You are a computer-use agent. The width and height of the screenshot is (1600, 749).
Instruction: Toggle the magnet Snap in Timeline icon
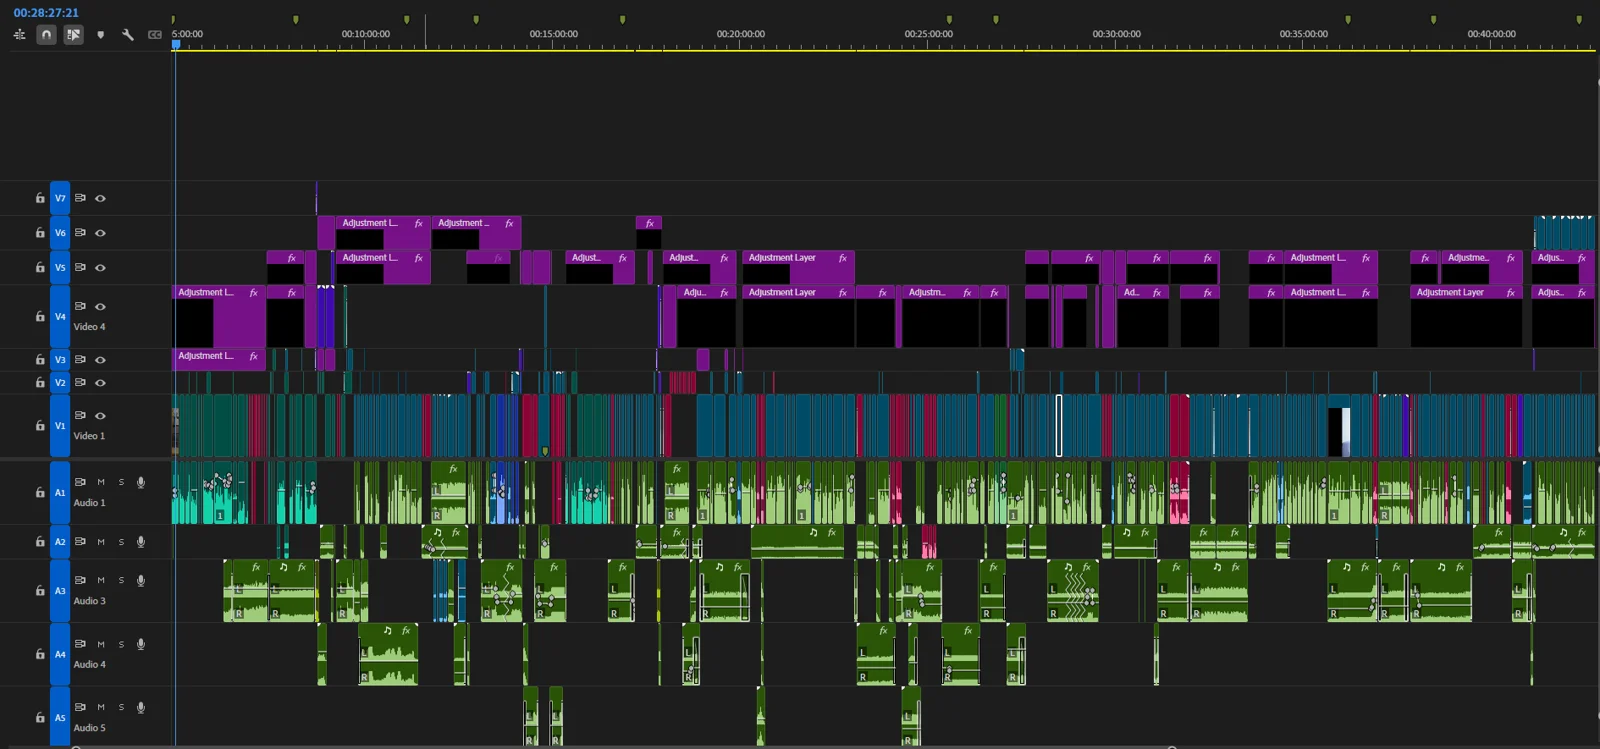click(x=46, y=34)
